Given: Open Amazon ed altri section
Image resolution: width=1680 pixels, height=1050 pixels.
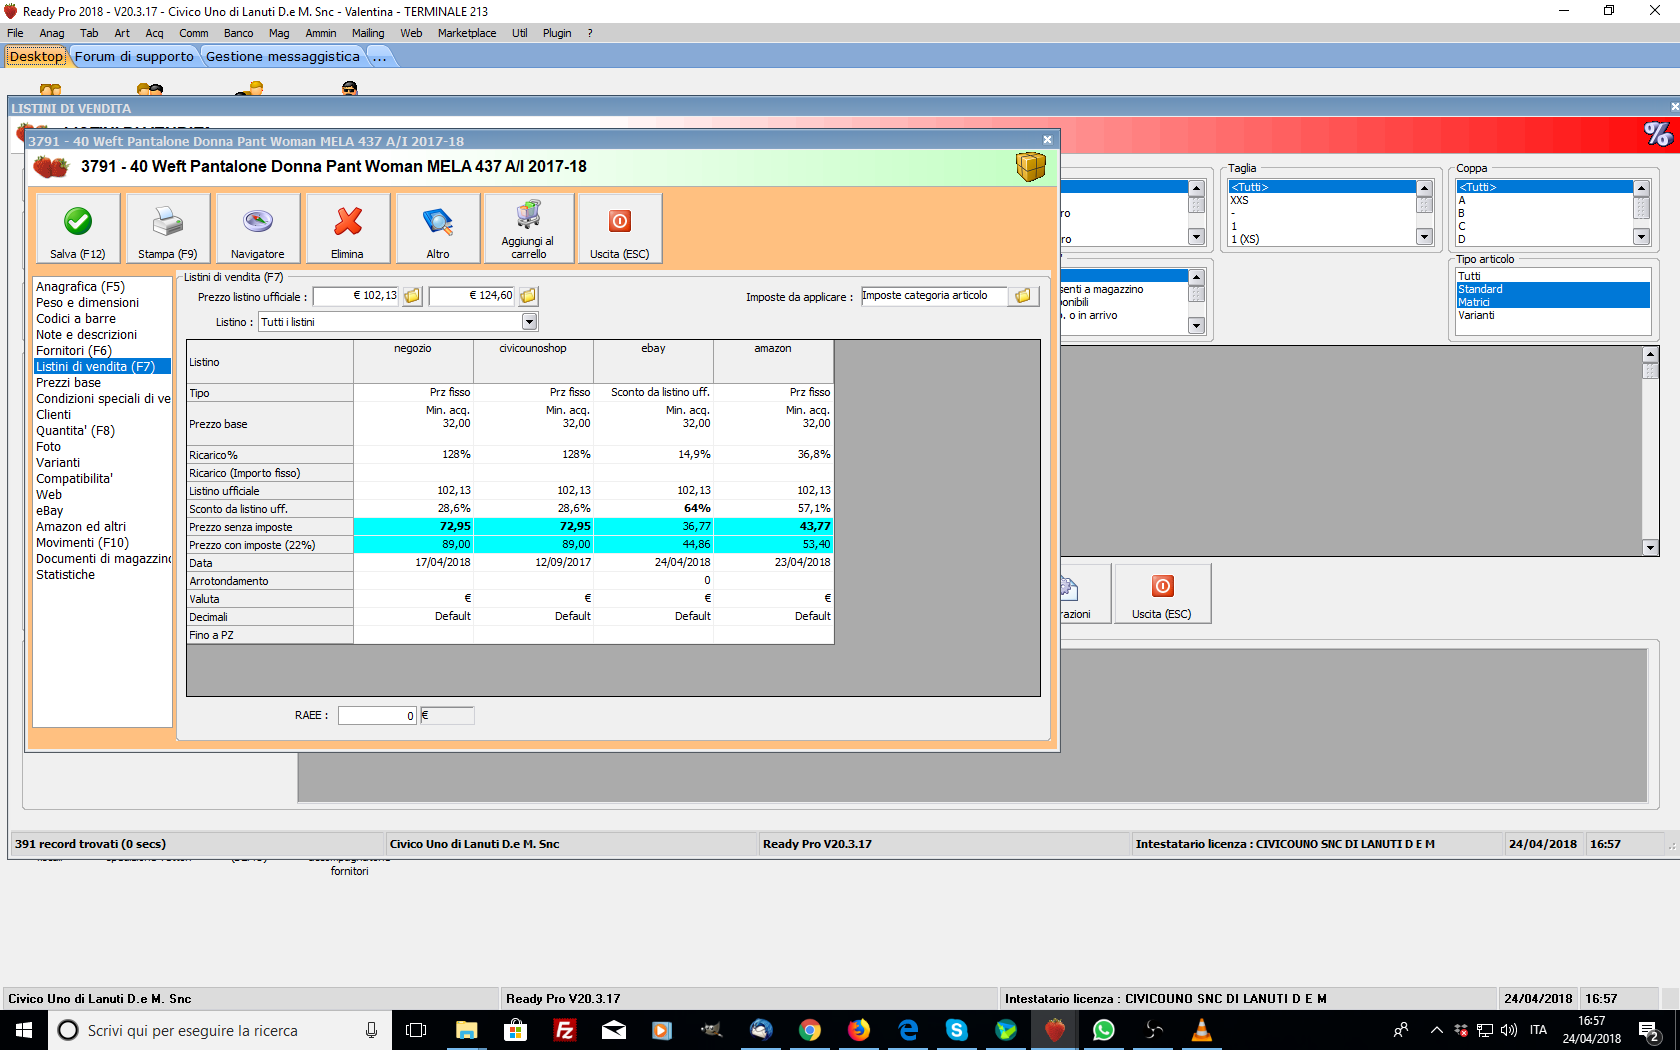Looking at the screenshot, I should click(x=81, y=527).
